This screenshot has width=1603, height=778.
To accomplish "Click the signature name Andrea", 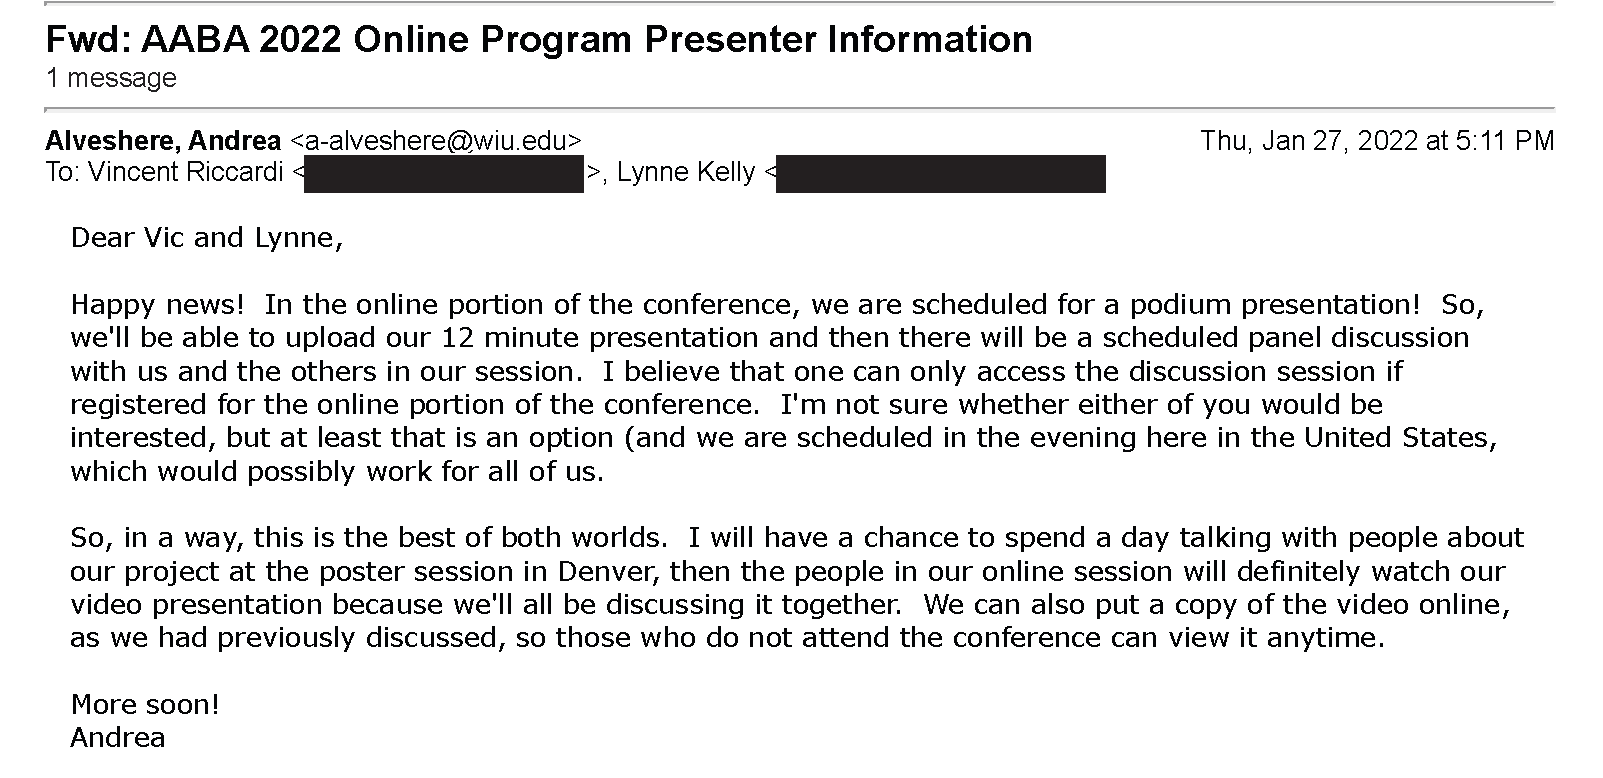I will pyautogui.click(x=118, y=738).
